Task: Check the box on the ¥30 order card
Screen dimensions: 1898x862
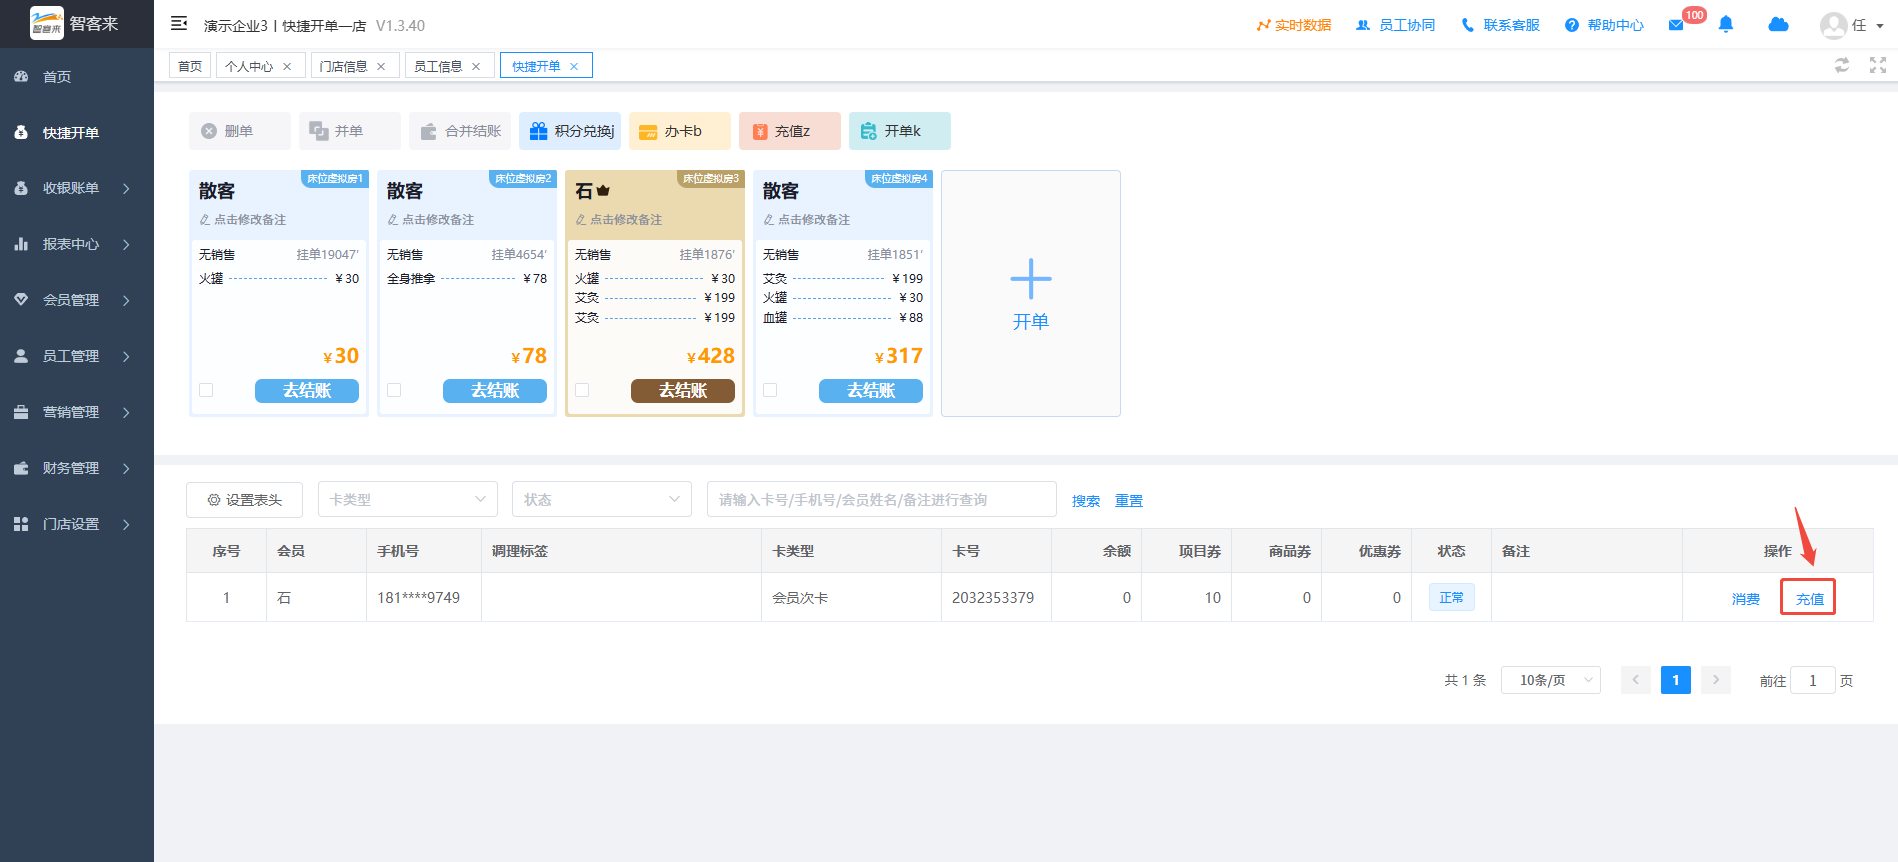Action: 206,390
